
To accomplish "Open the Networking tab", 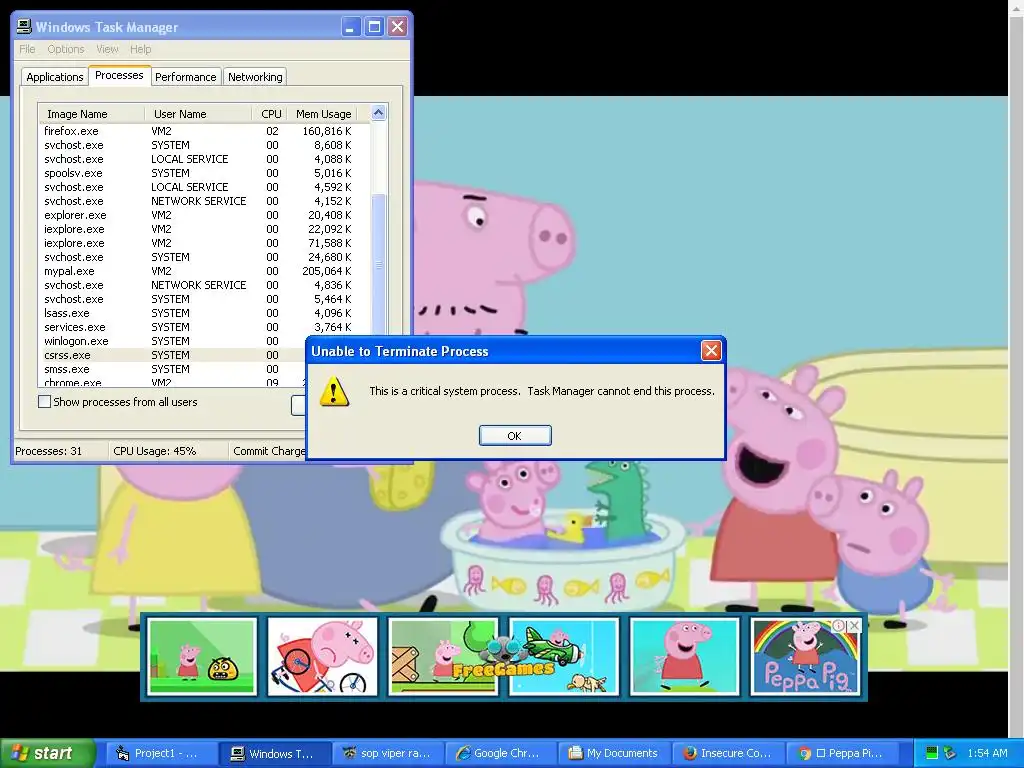I will coord(255,77).
